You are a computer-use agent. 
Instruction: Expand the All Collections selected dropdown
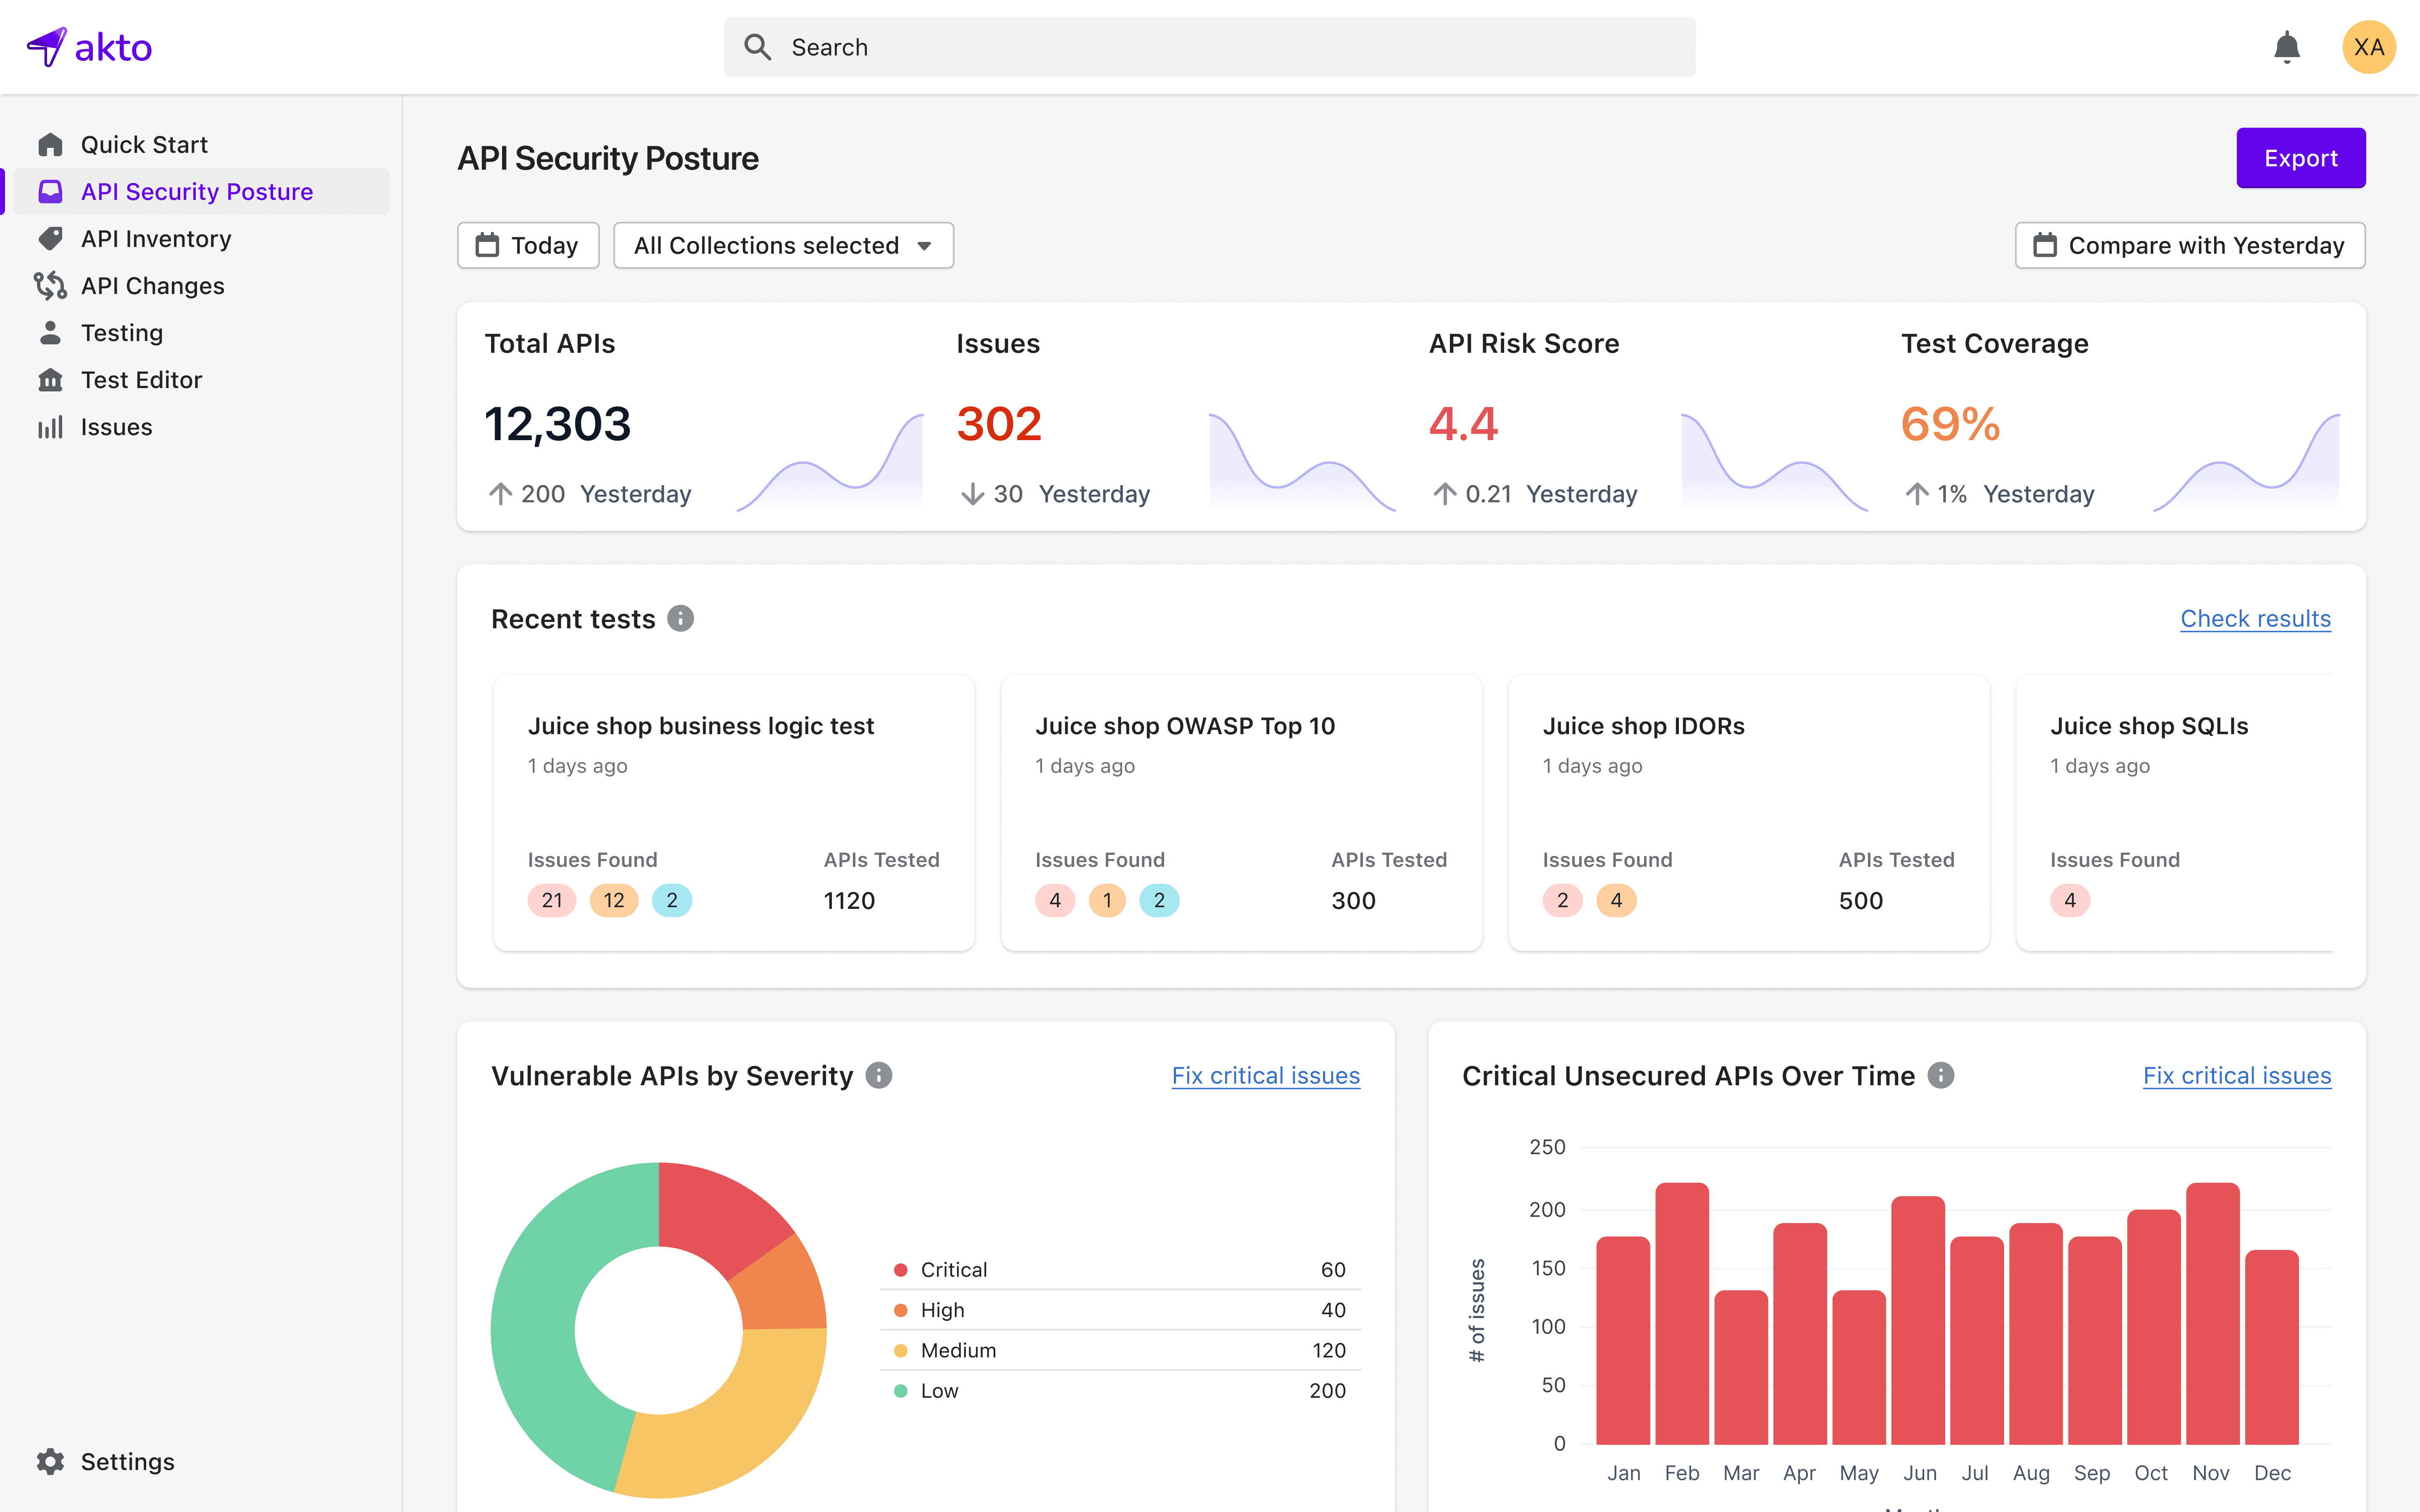pos(783,245)
